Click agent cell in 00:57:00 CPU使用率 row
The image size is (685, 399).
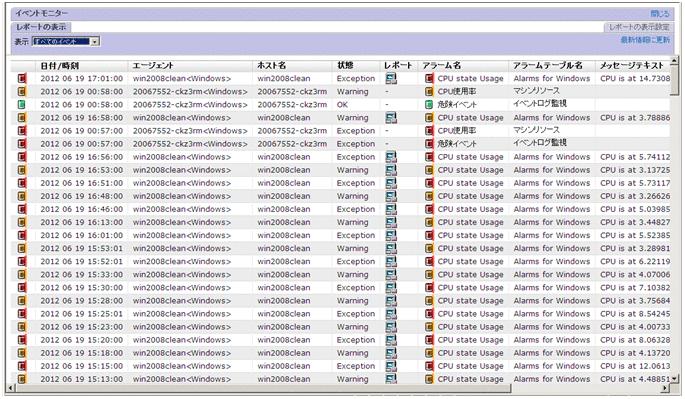pyautogui.click(x=190, y=131)
